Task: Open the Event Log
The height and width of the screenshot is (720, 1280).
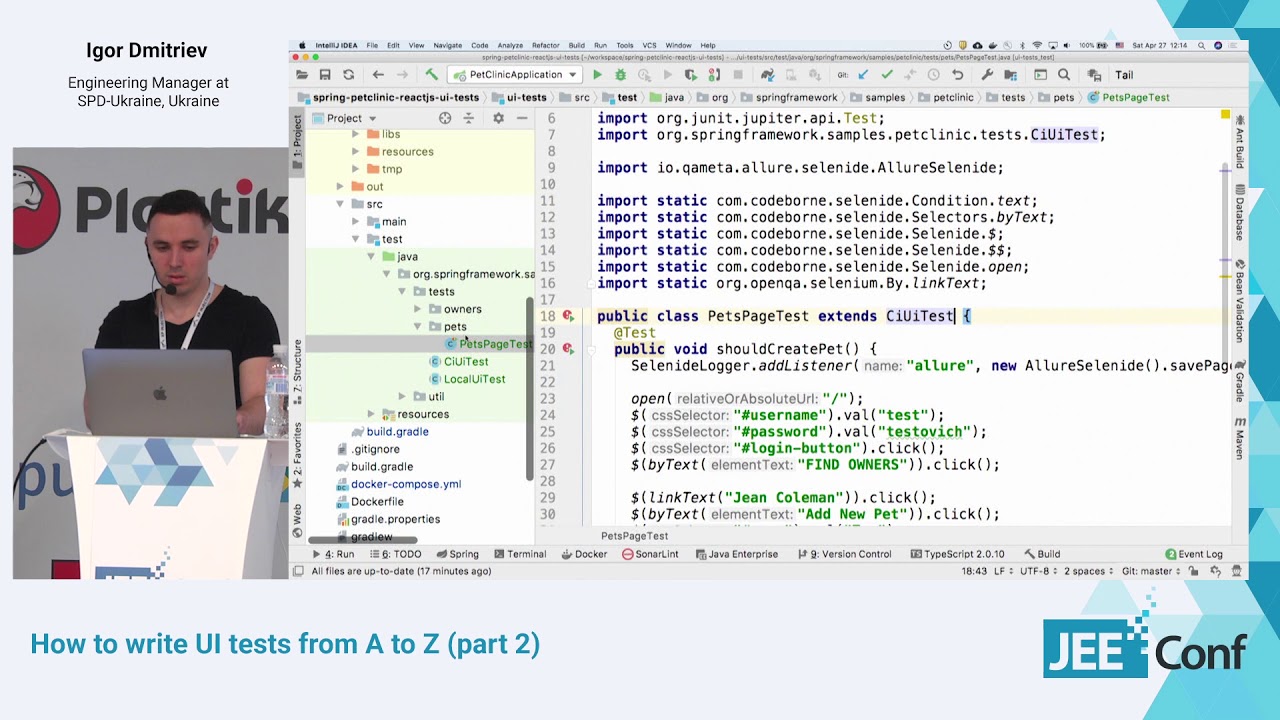Action: tap(1193, 554)
